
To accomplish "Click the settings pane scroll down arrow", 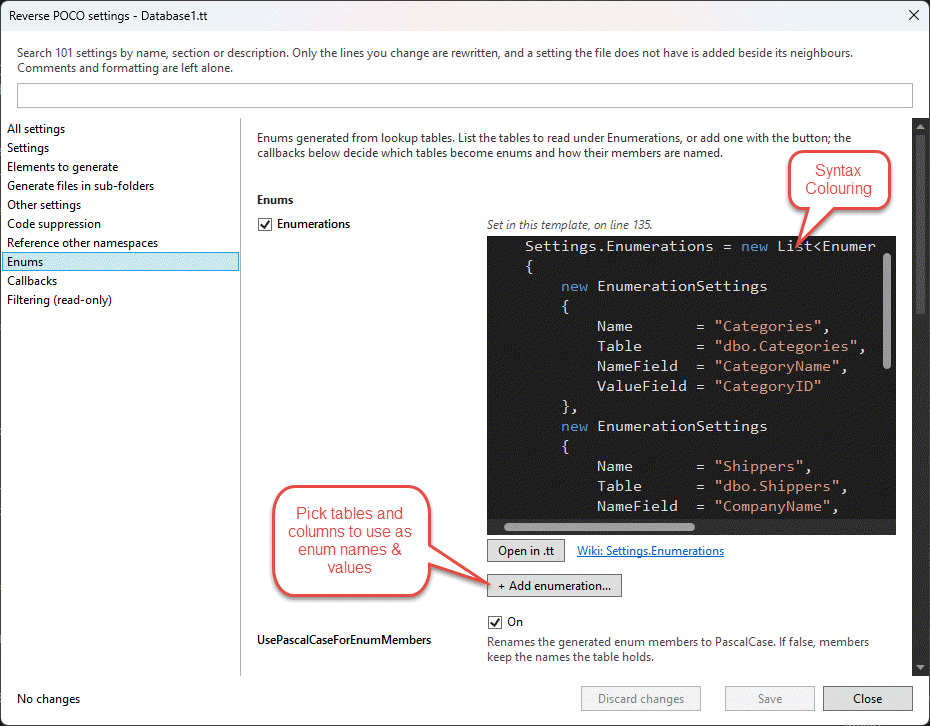I will pyautogui.click(x=920, y=667).
